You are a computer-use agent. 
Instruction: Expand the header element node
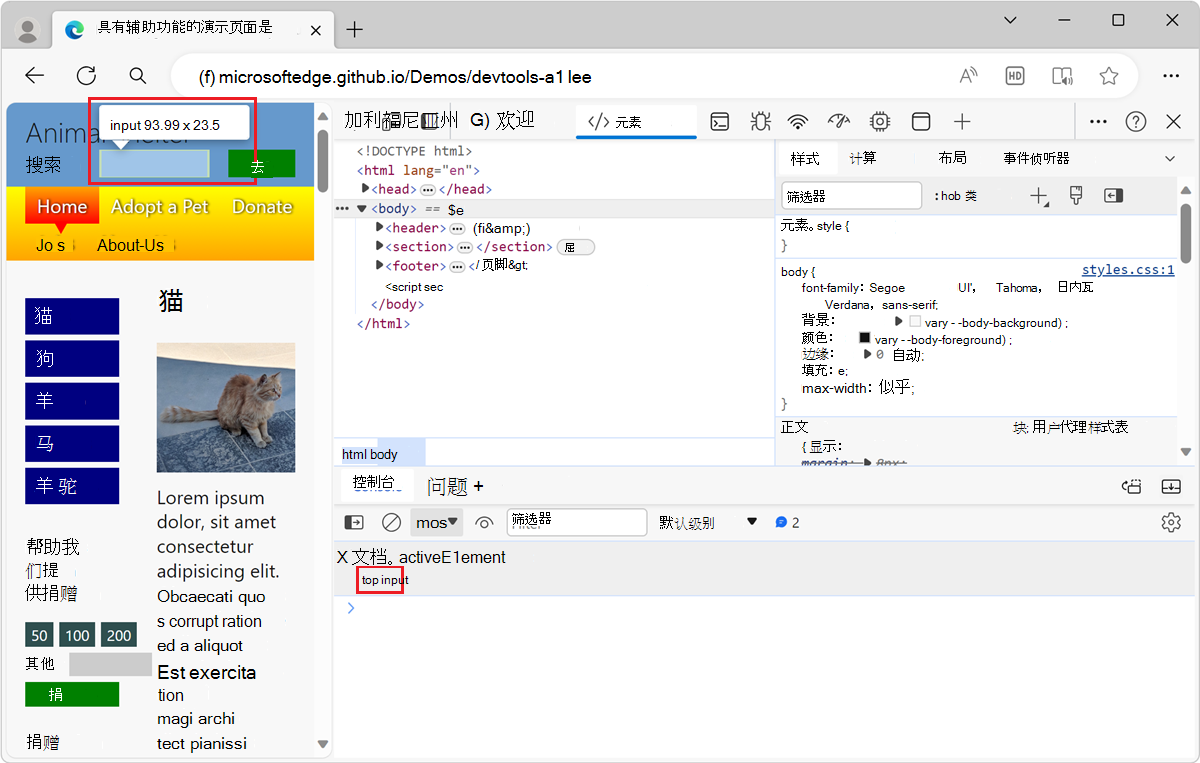tap(380, 228)
